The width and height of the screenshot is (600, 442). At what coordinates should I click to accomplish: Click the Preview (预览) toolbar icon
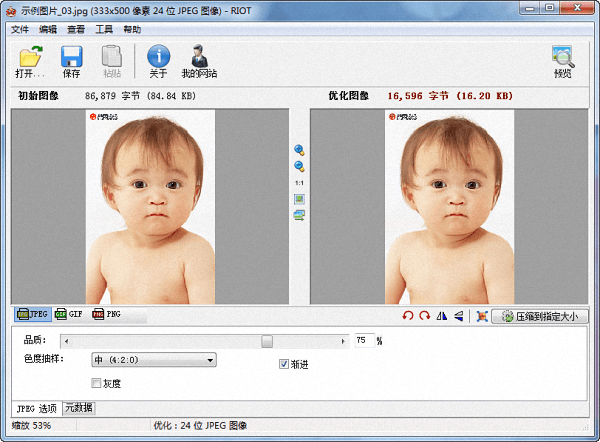click(x=563, y=60)
